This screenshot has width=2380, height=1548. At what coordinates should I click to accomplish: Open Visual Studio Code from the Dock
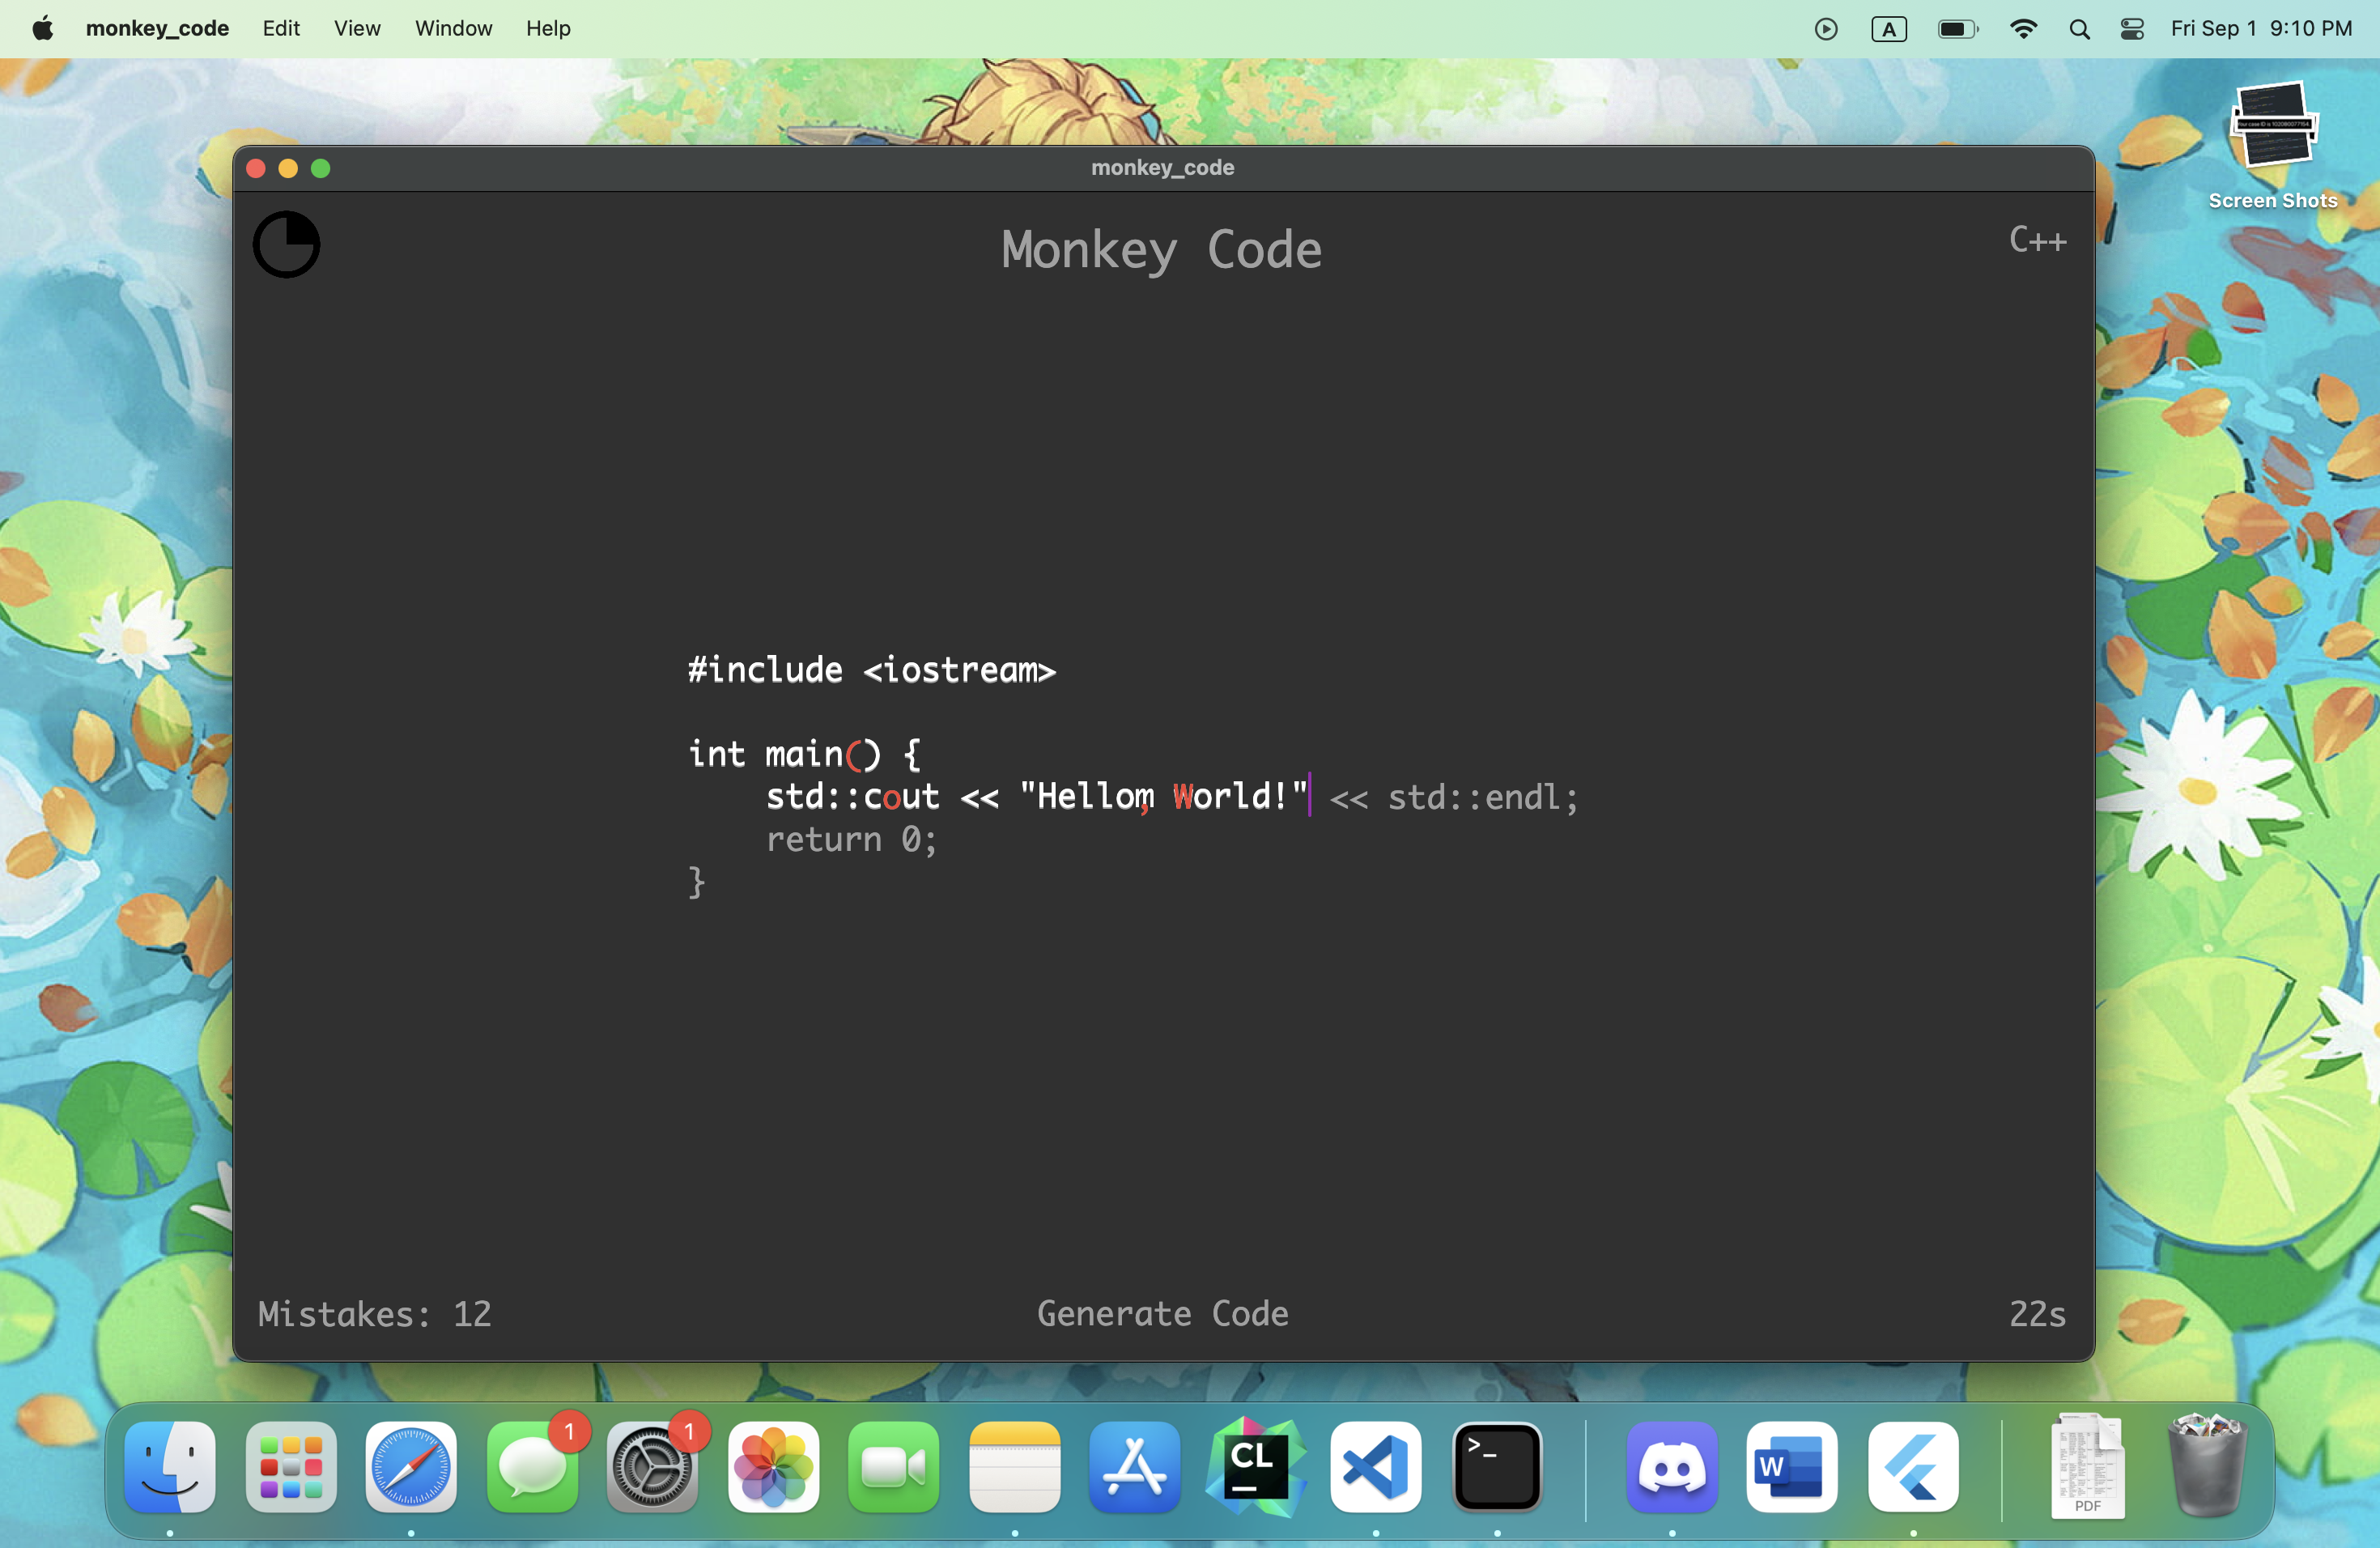(1376, 1467)
